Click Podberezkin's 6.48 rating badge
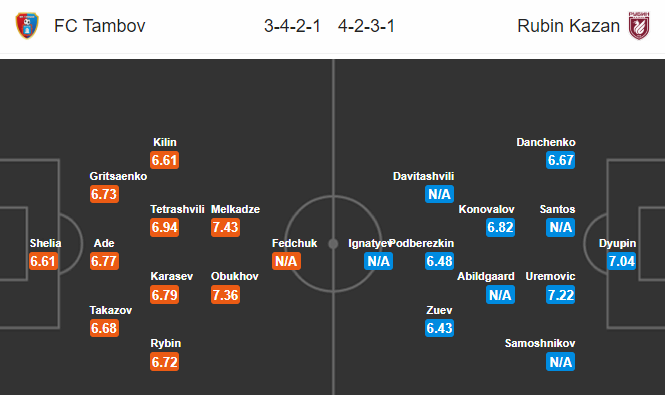 (x=439, y=261)
